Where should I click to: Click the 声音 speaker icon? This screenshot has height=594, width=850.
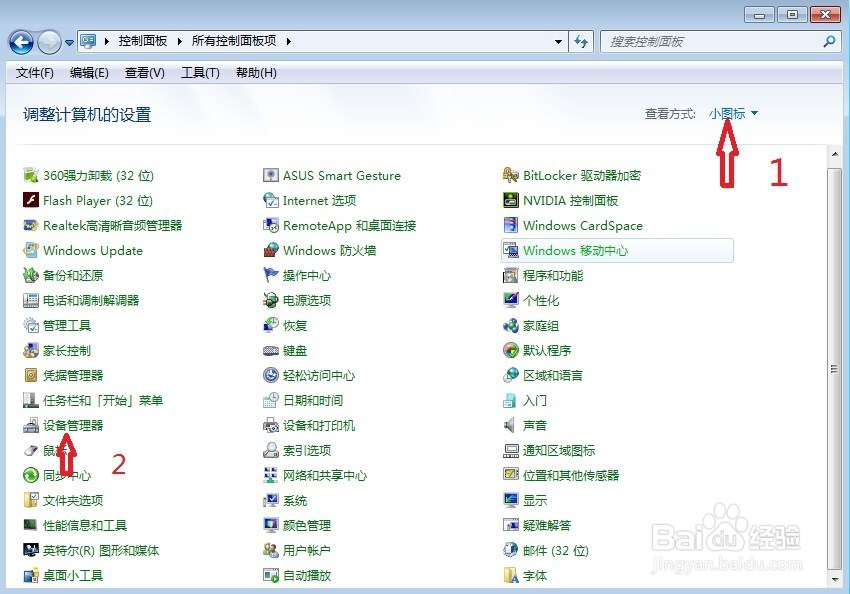pyautogui.click(x=510, y=425)
